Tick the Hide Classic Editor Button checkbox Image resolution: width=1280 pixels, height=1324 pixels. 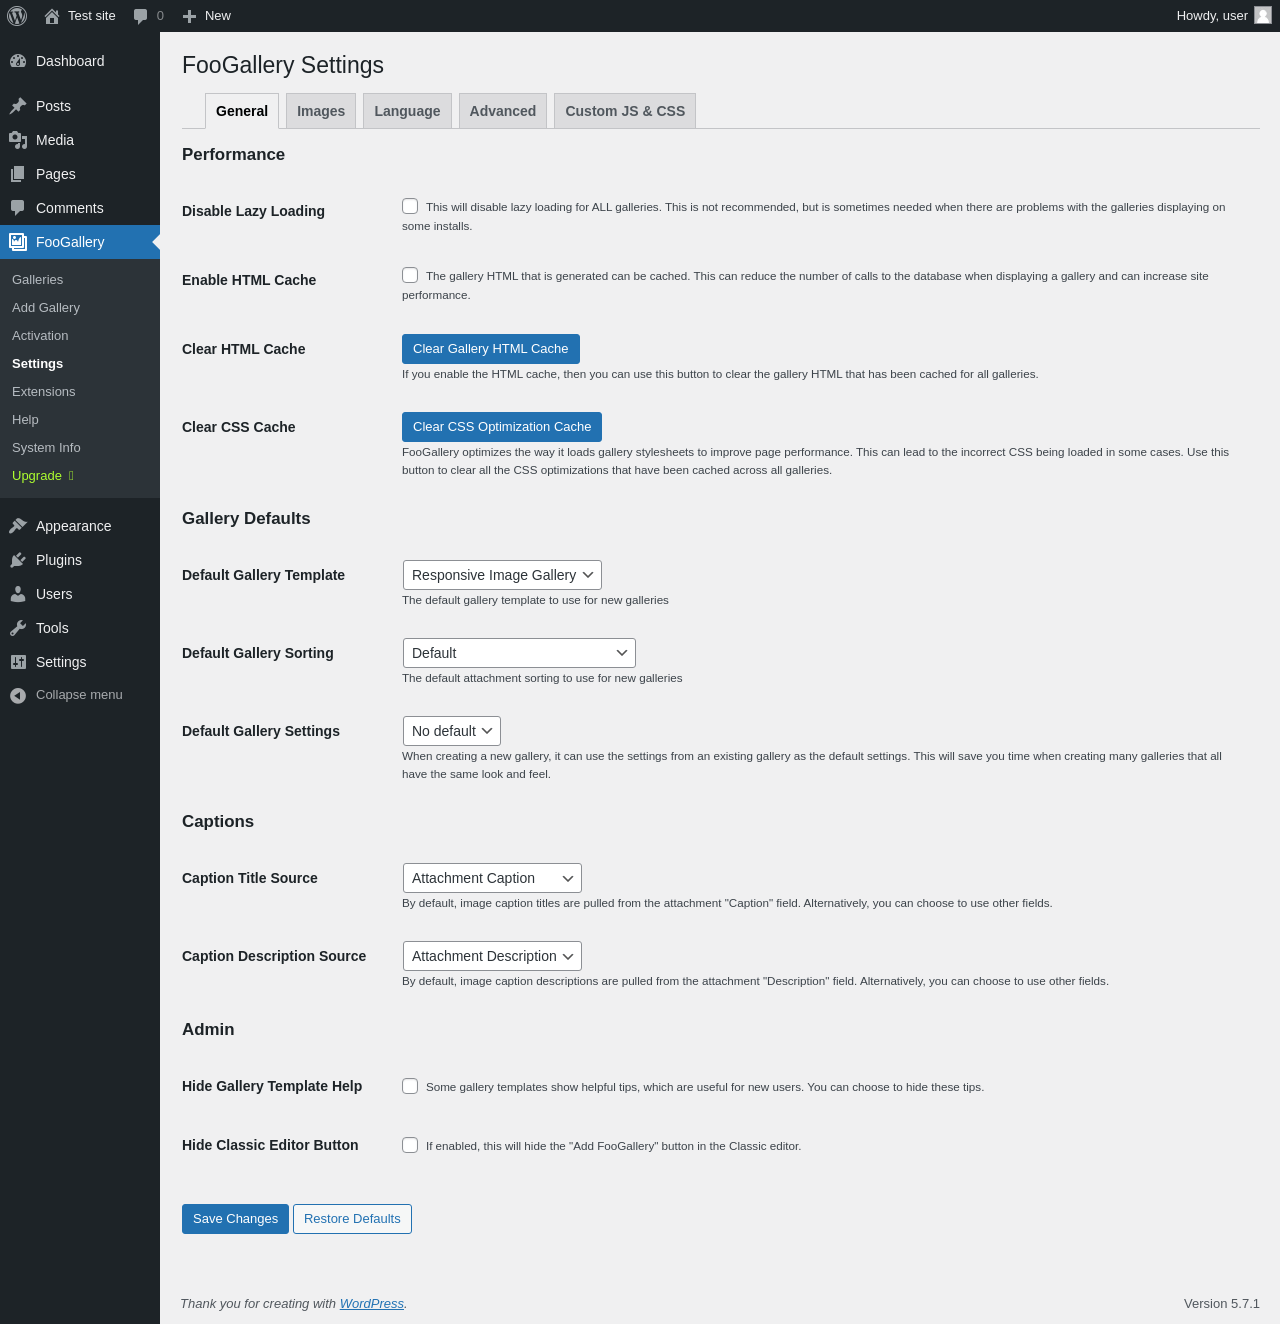(x=410, y=1145)
